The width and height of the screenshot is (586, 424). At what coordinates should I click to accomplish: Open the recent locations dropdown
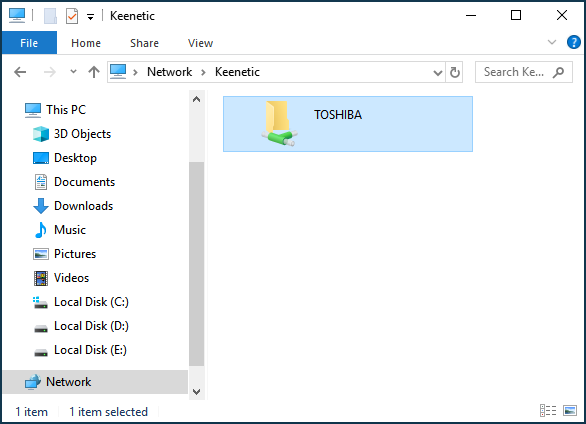coord(73,71)
